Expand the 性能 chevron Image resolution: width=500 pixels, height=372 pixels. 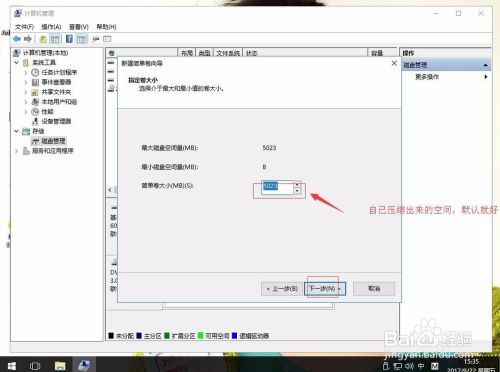point(26,111)
